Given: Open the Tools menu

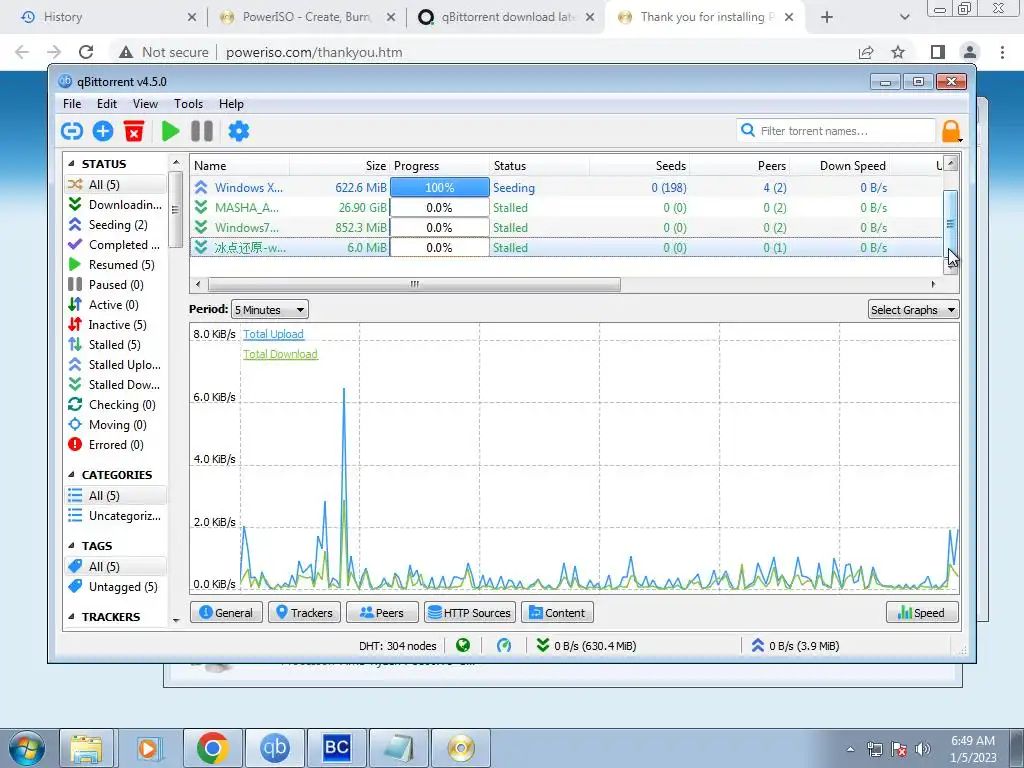Looking at the screenshot, I should (188, 104).
